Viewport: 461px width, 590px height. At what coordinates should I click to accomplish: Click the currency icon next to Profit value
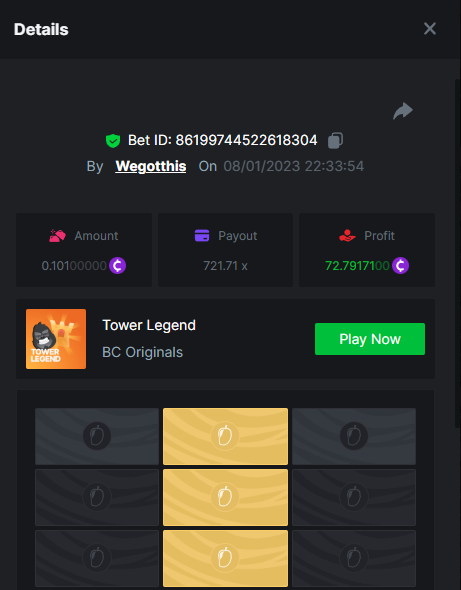(x=400, y=266)
